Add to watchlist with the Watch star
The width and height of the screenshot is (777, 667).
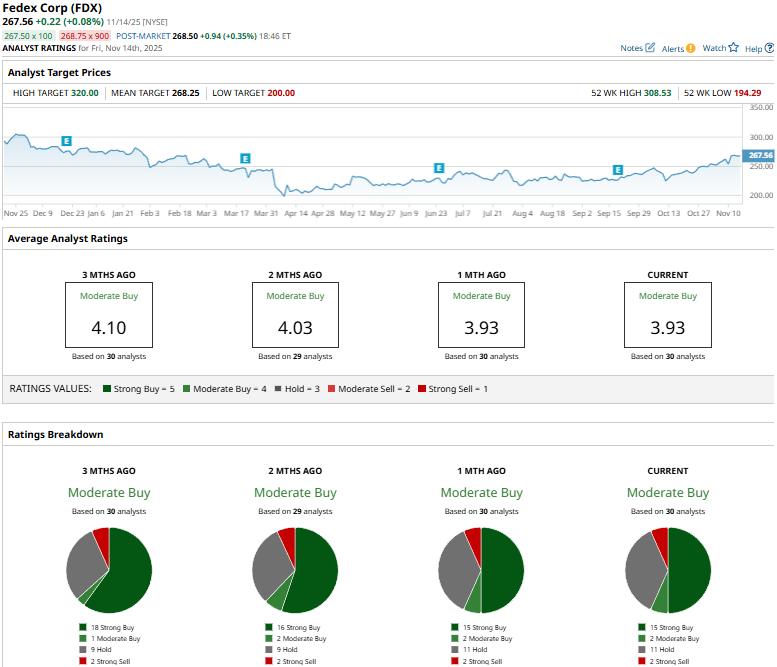[x=733, y=48]
